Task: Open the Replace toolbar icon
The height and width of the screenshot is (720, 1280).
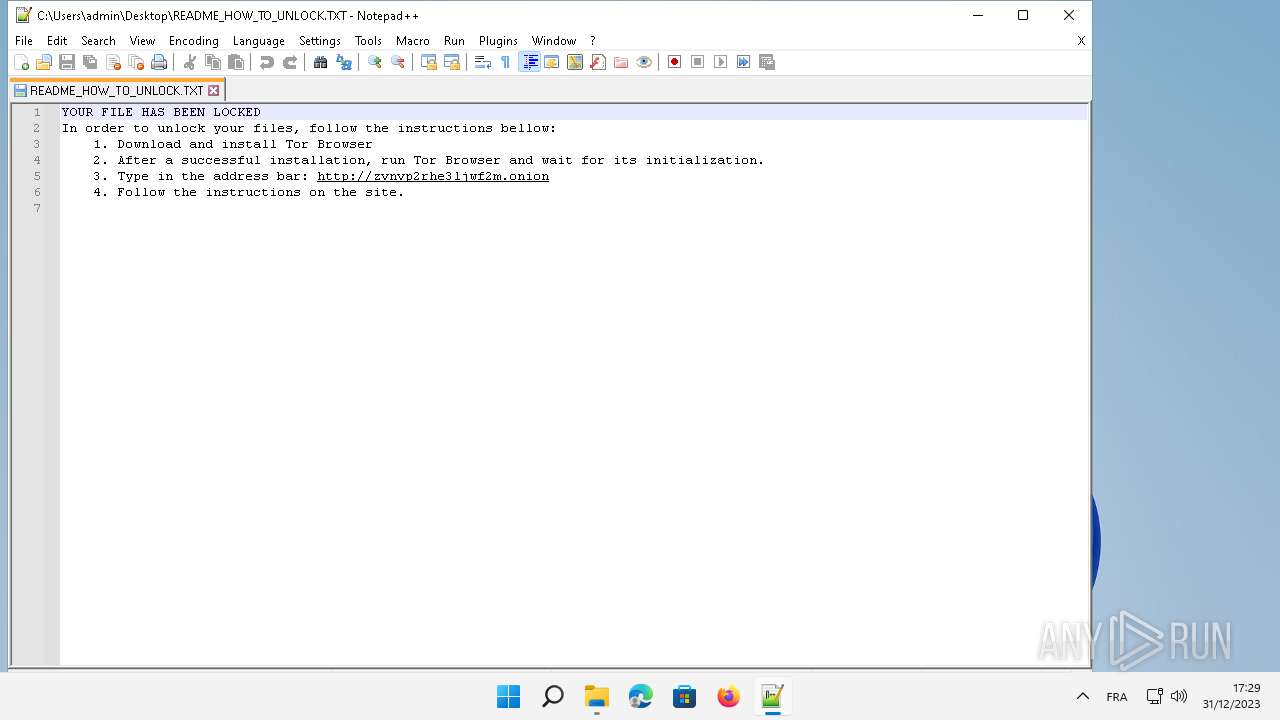Action: 344,62
